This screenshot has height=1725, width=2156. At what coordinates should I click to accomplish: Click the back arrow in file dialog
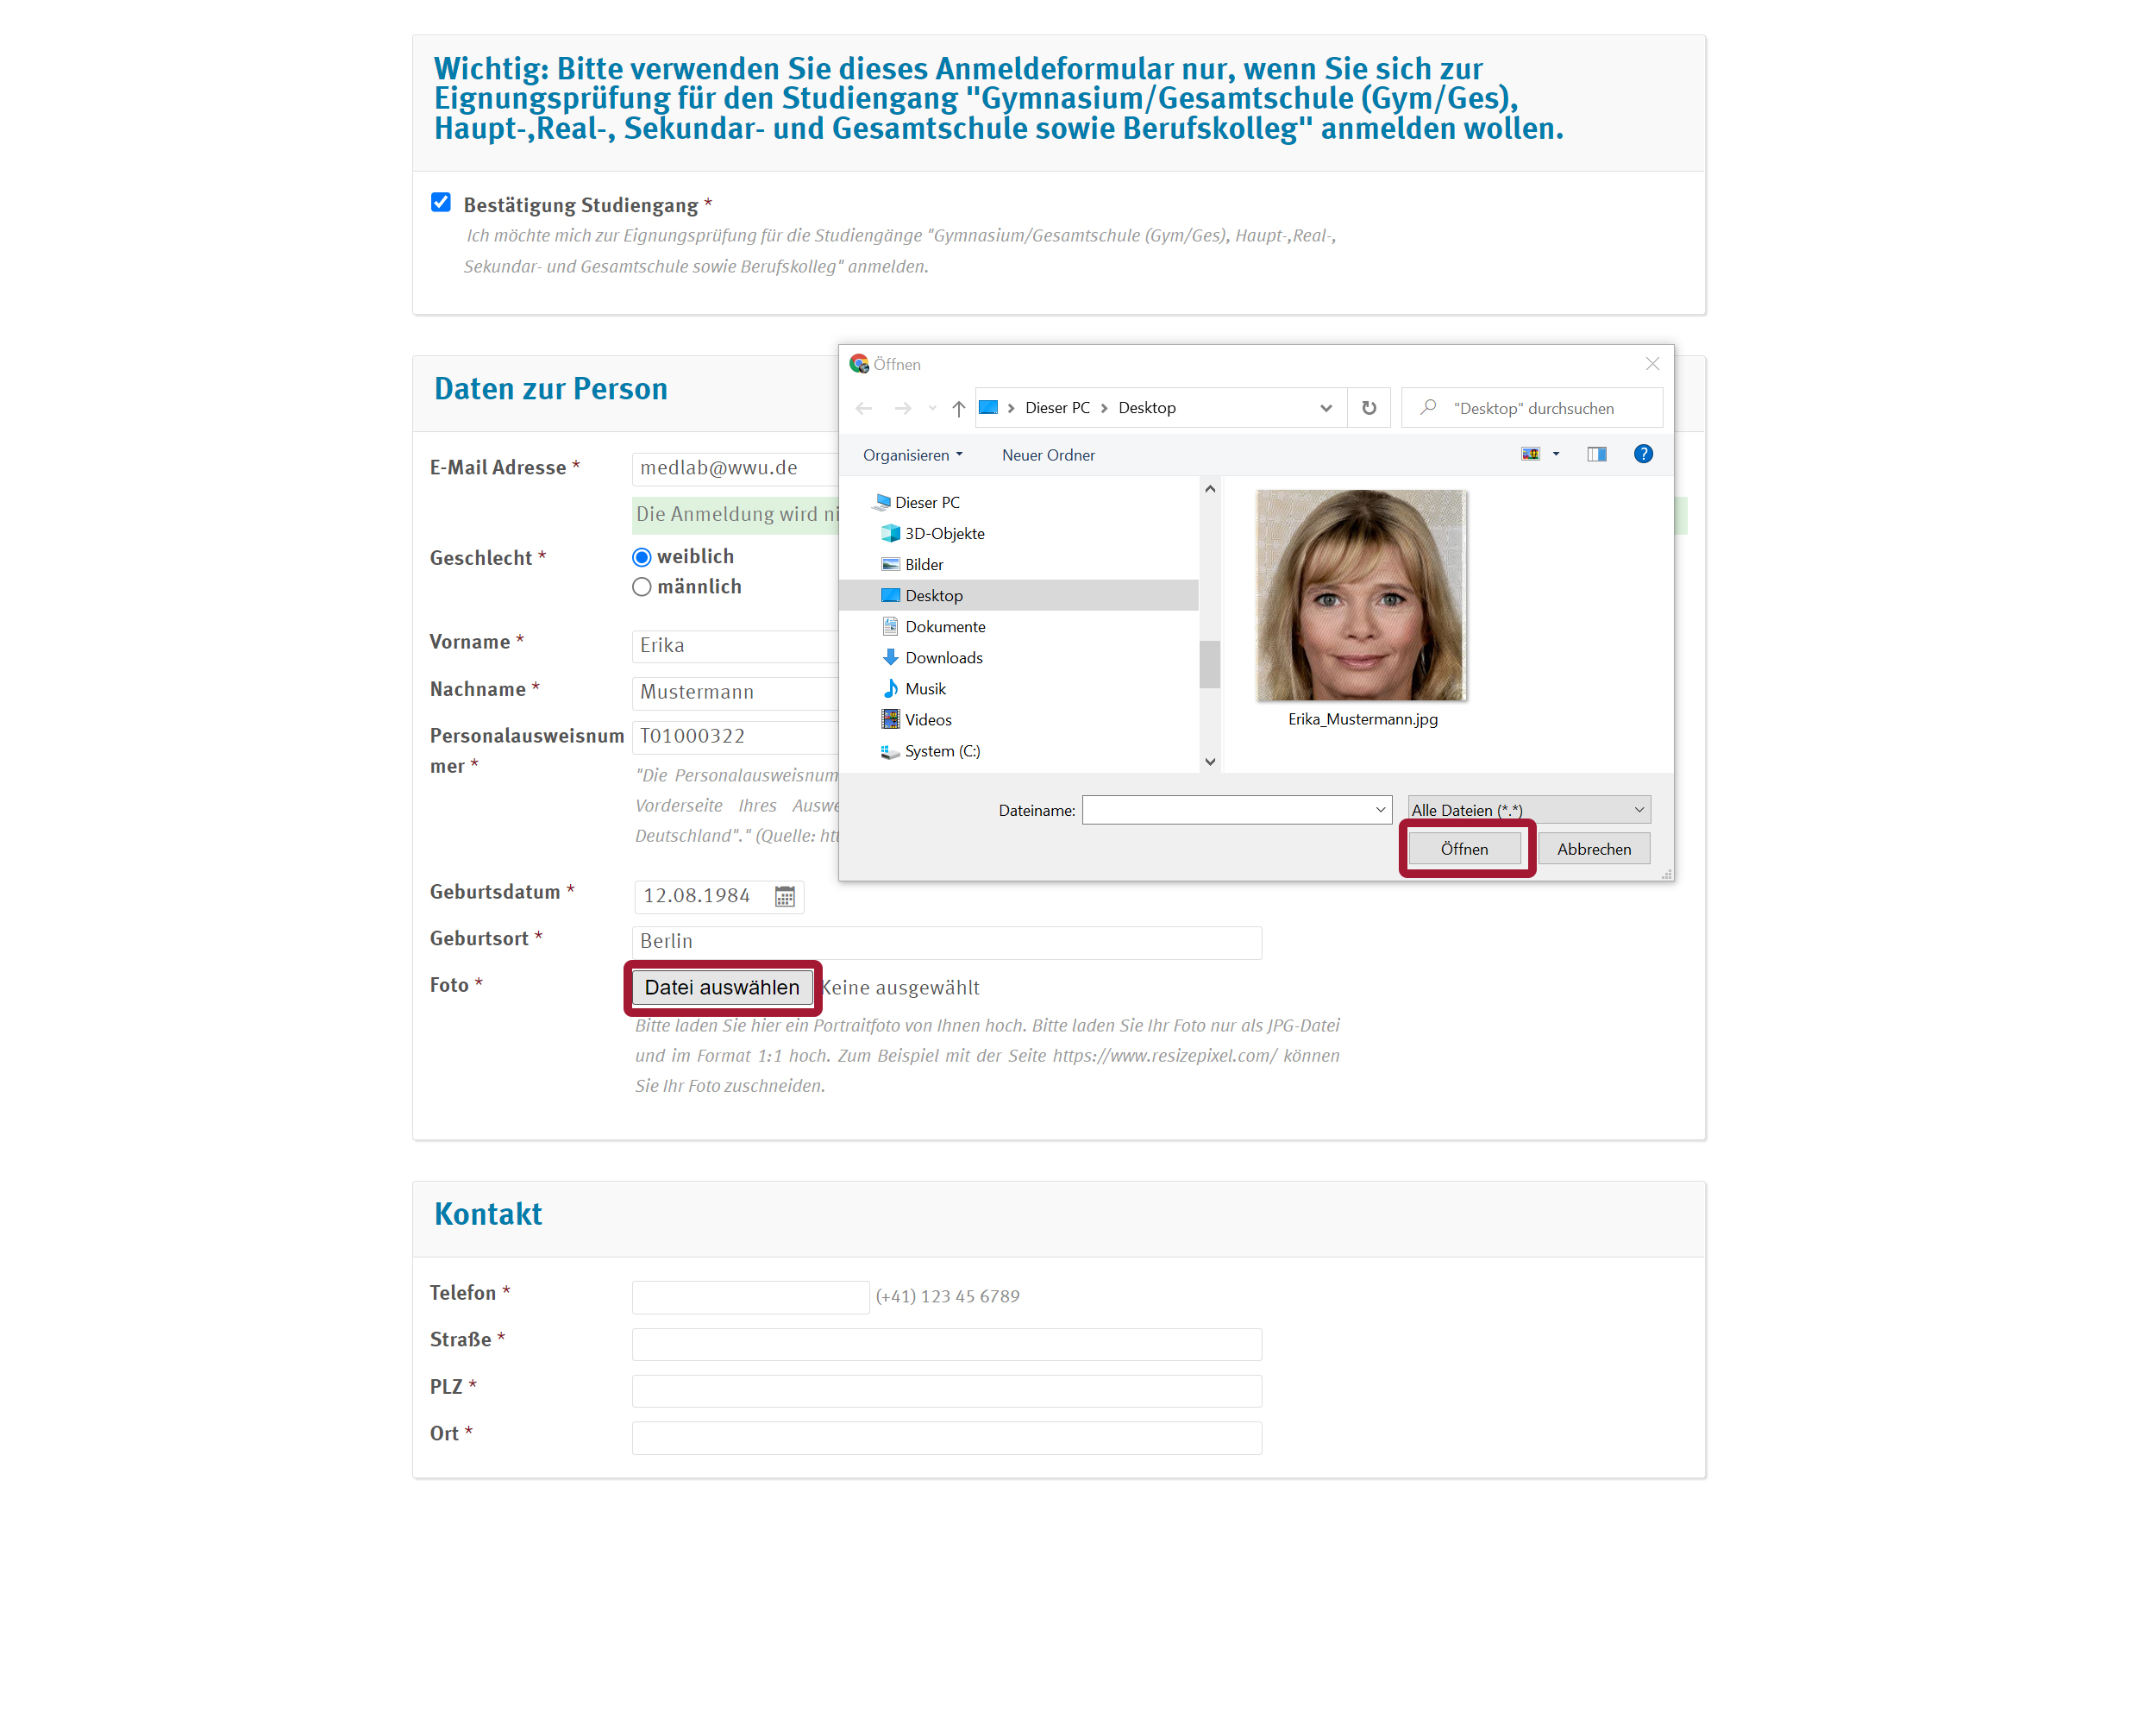(864, 408)
